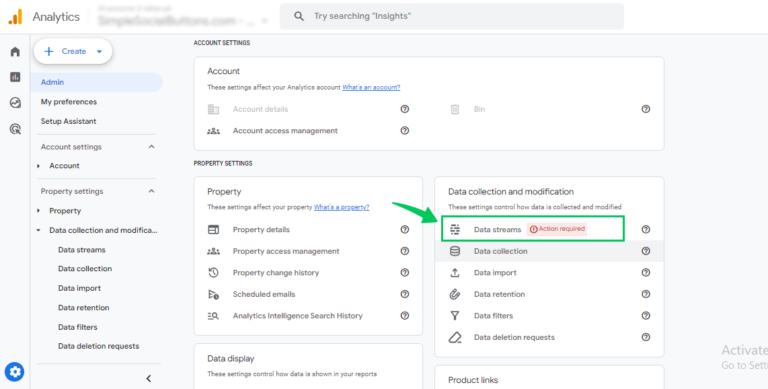Viewport: 768px width, 389px height.
Task: Click help icon next to Property details
Action: point(405,229)
